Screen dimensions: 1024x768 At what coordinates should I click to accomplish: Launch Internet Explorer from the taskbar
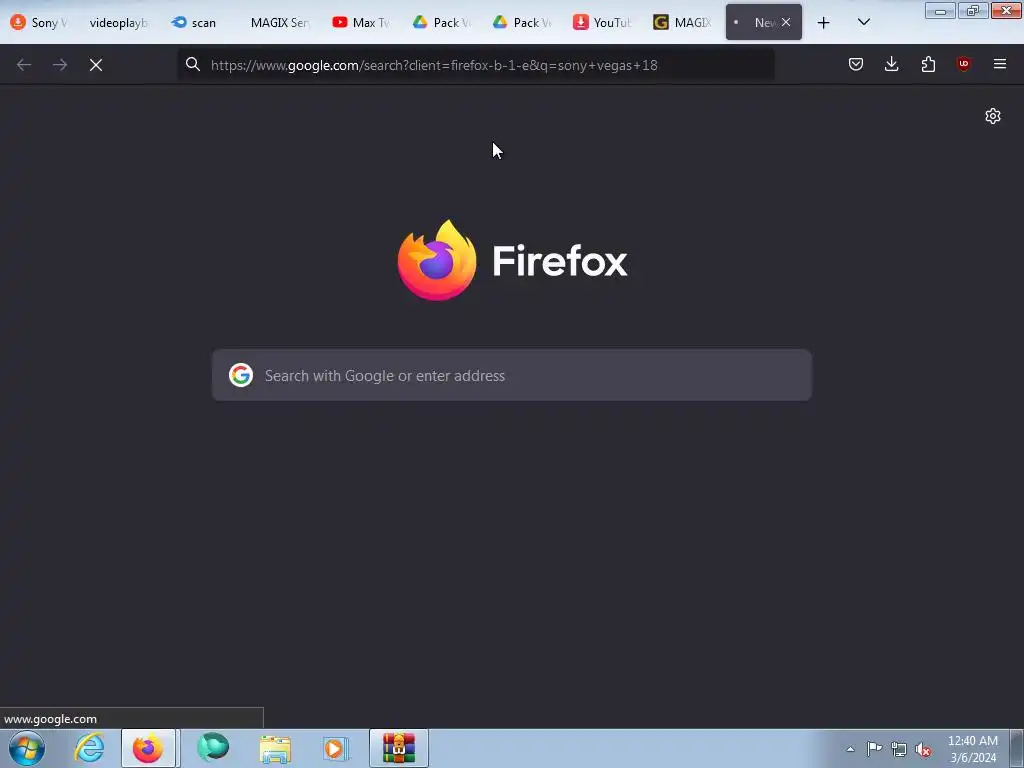click(89, 748)
